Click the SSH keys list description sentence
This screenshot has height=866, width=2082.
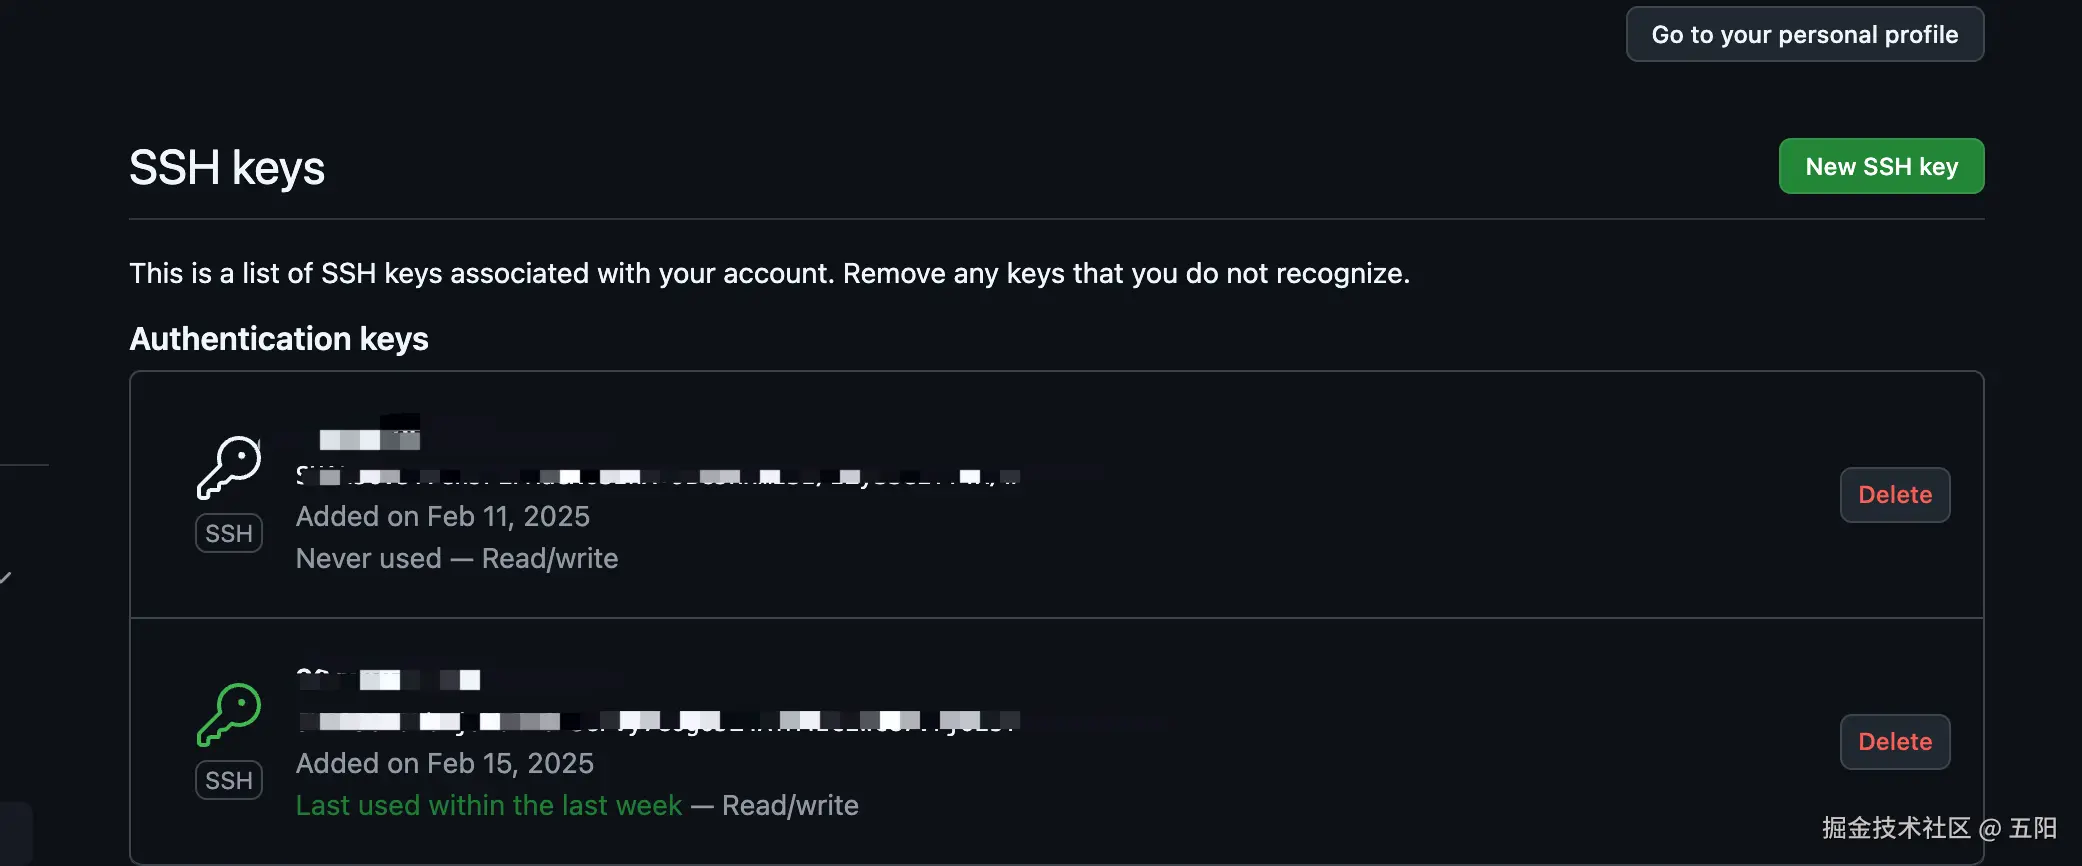[x=769, y=273]
